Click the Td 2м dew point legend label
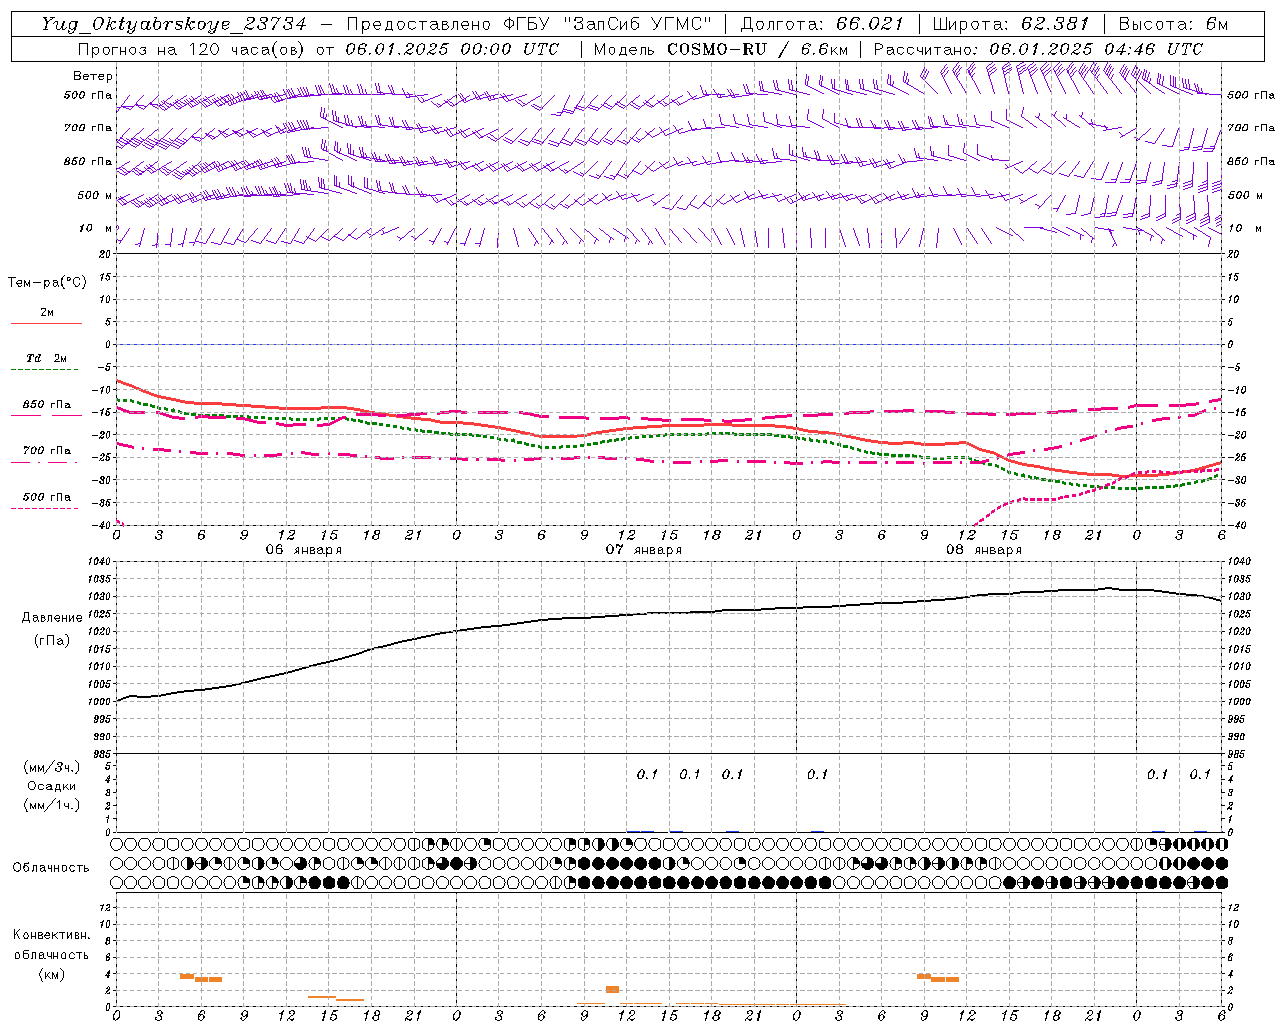This screenshot has width=1280, height=1024. pos(46,358)
